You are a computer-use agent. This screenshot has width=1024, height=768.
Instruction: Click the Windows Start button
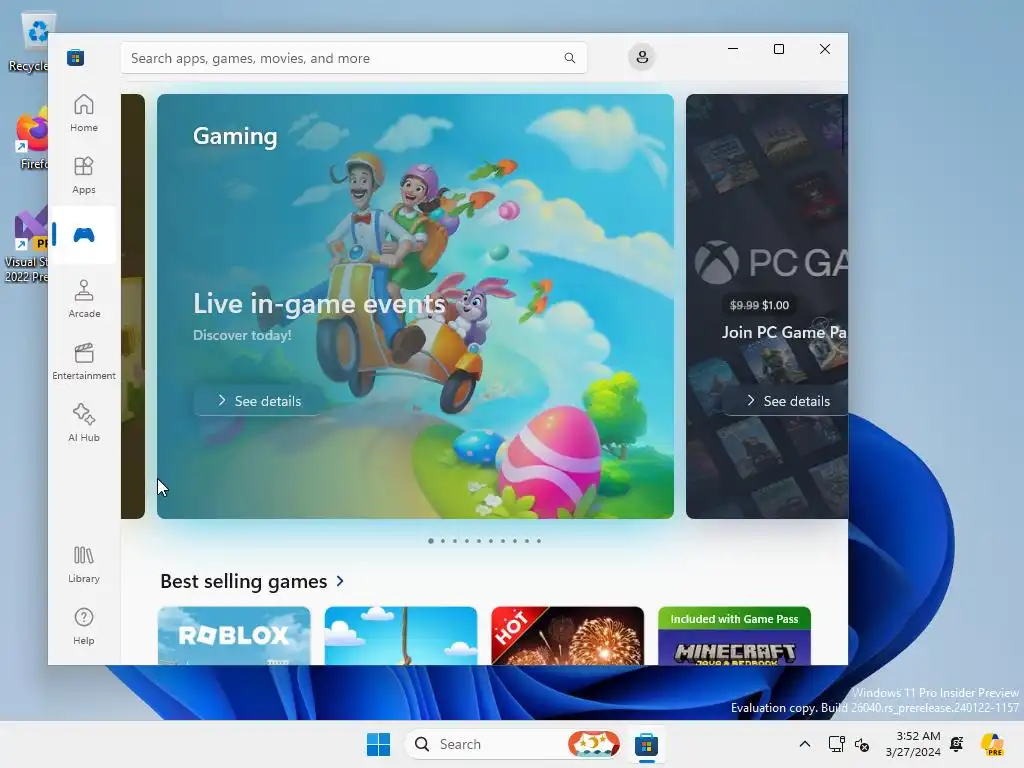(378, 744)
